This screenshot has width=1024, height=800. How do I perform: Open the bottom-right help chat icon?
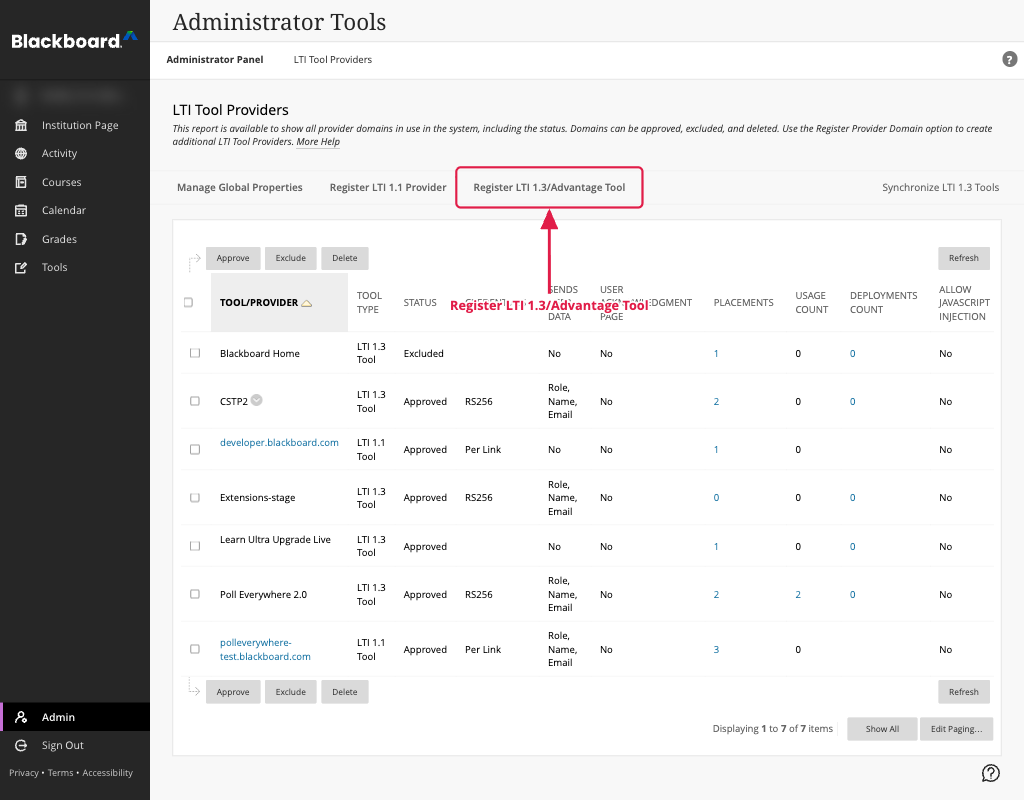(991, 773)
